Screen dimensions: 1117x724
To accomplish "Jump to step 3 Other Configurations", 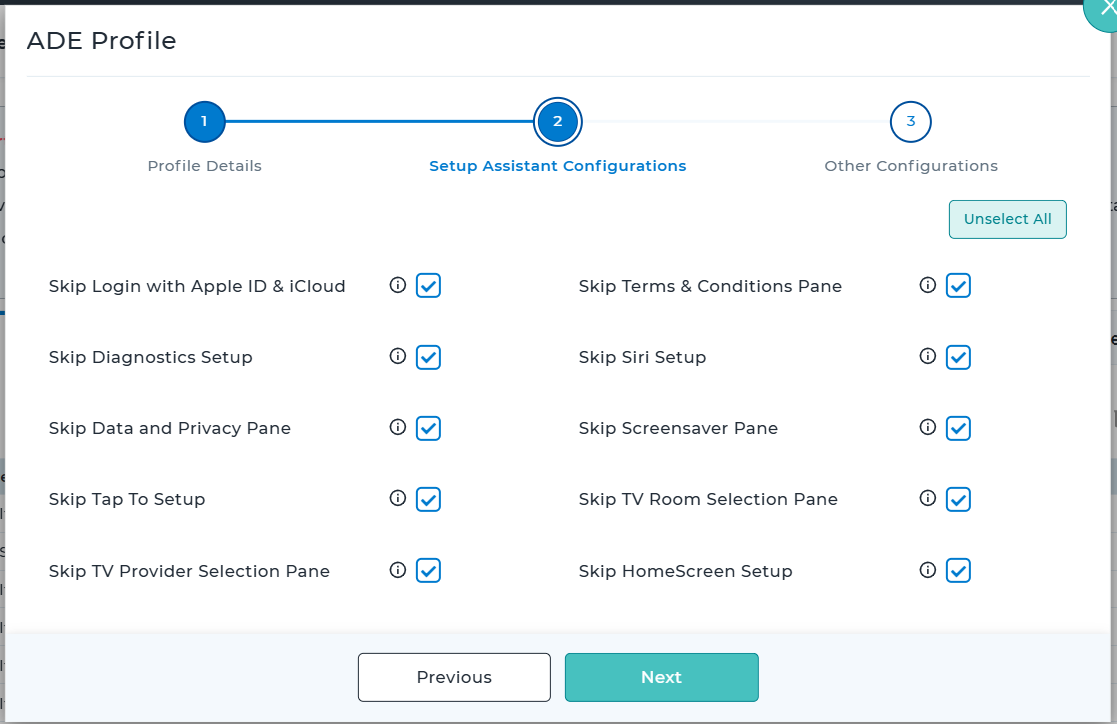I will point(910,123).
